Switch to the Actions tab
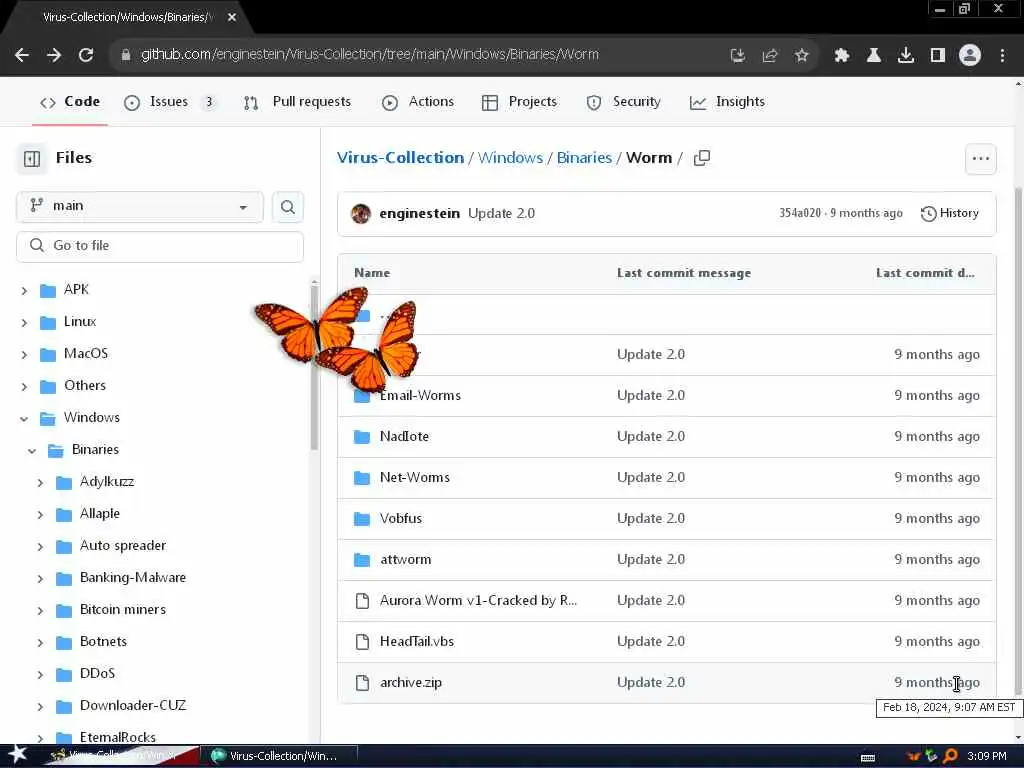 click(418, 102)
